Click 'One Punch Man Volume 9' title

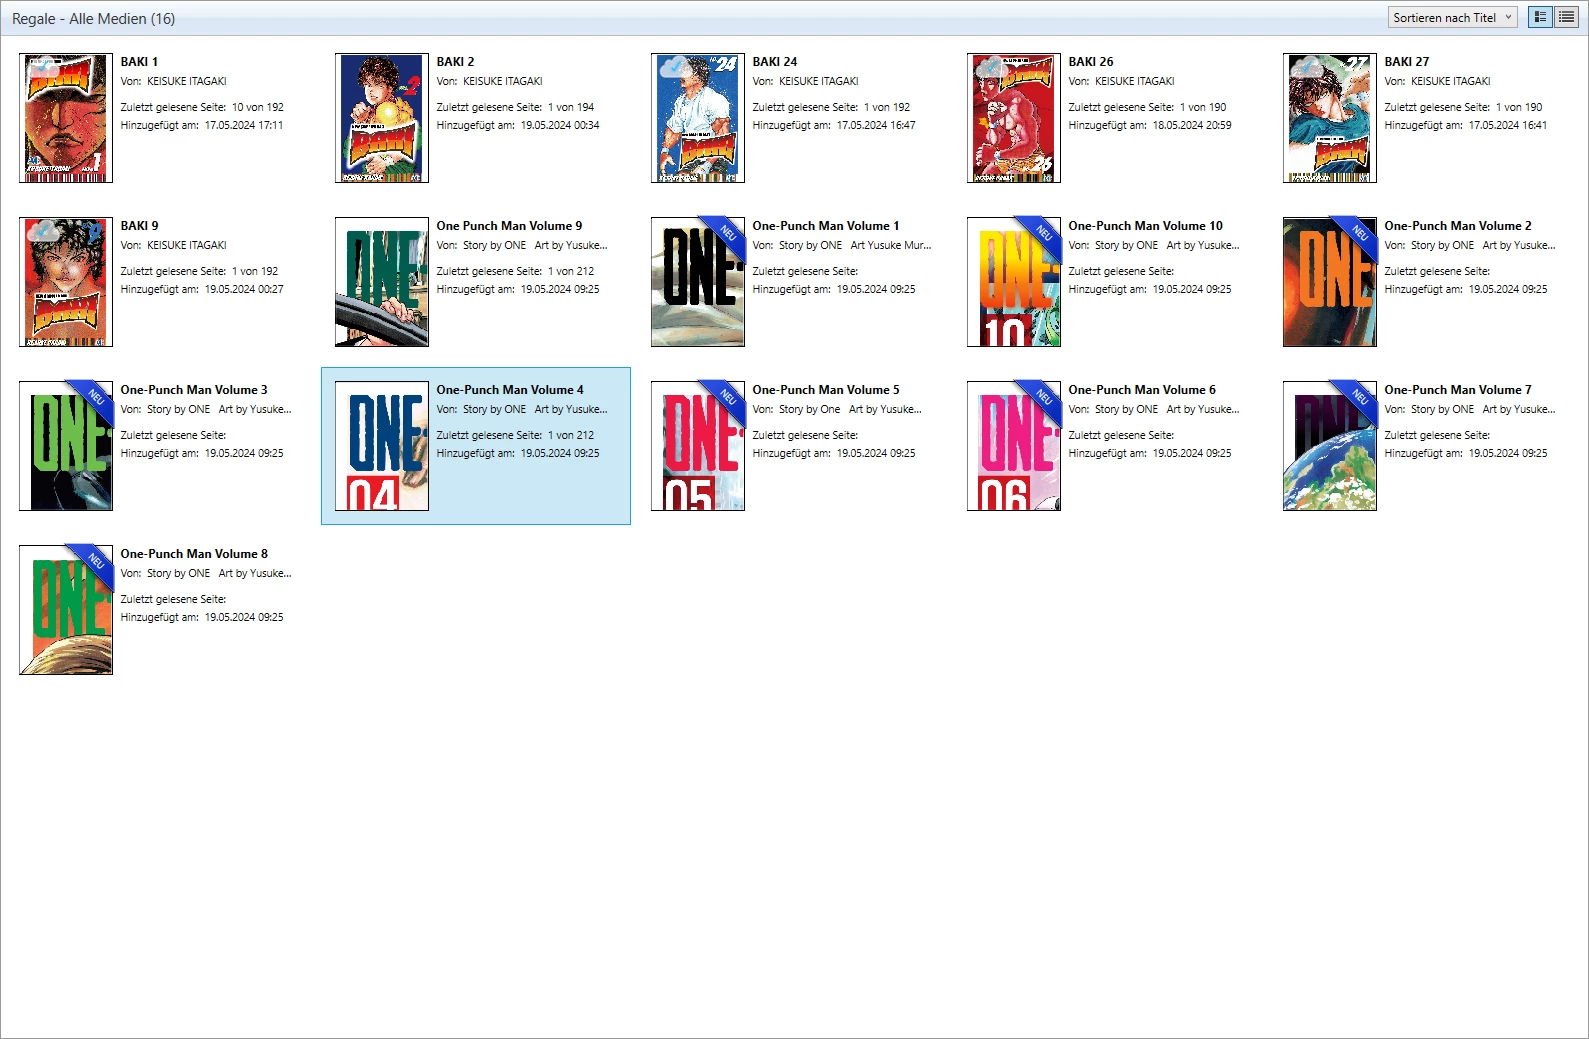(x=509, y=226)
